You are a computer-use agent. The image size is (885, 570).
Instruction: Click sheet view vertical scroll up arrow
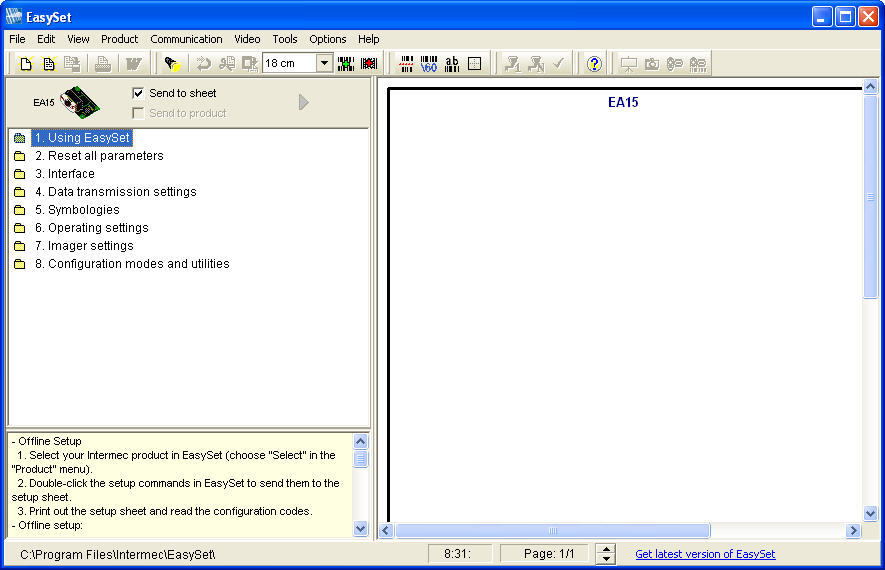(870, 87)
